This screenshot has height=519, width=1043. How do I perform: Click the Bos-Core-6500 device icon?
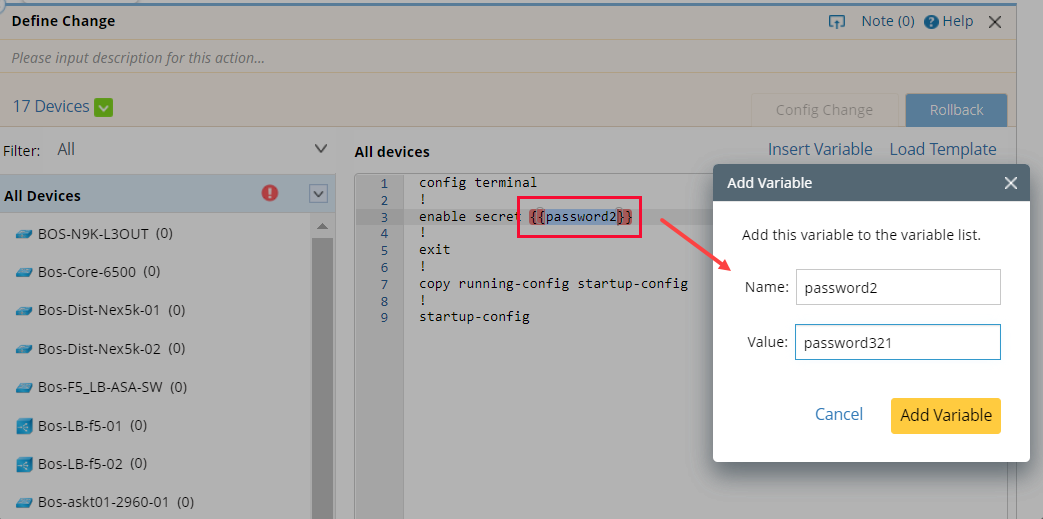pos(24,272)
